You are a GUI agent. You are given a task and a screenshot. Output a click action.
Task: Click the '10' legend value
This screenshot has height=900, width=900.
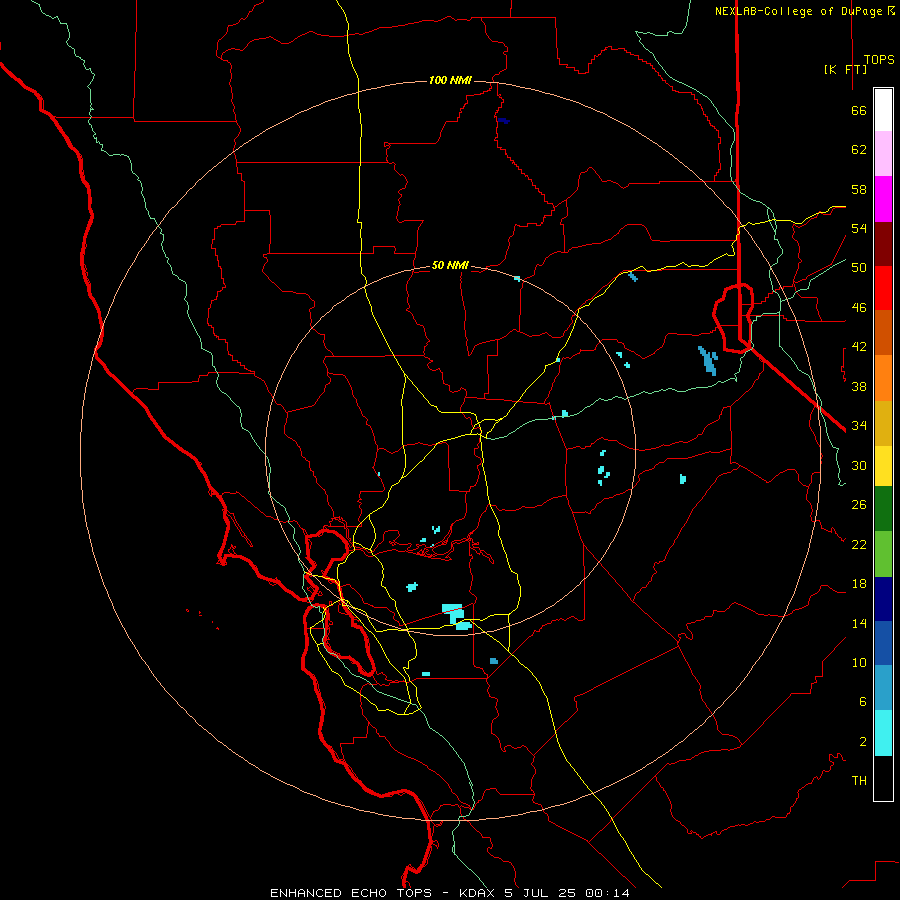click(859, 663)
